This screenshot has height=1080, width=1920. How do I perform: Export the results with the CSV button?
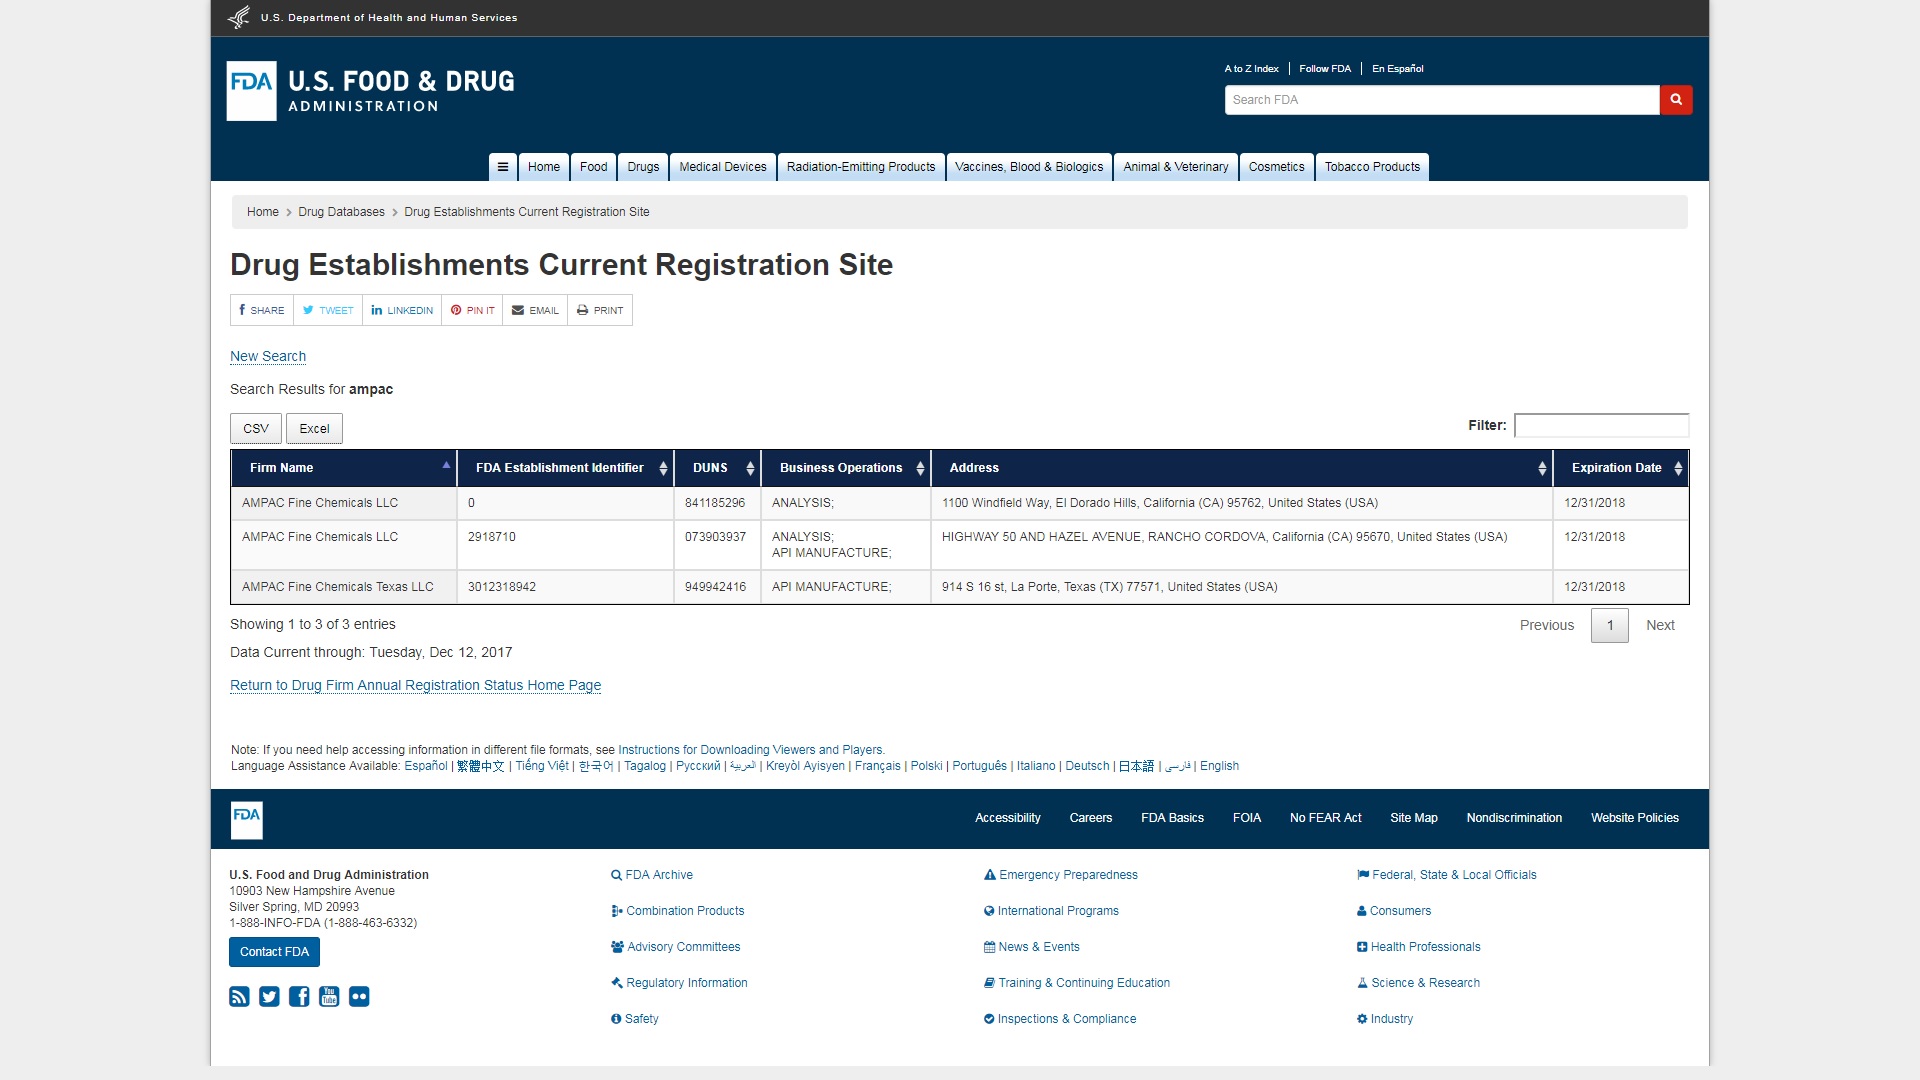256,429
